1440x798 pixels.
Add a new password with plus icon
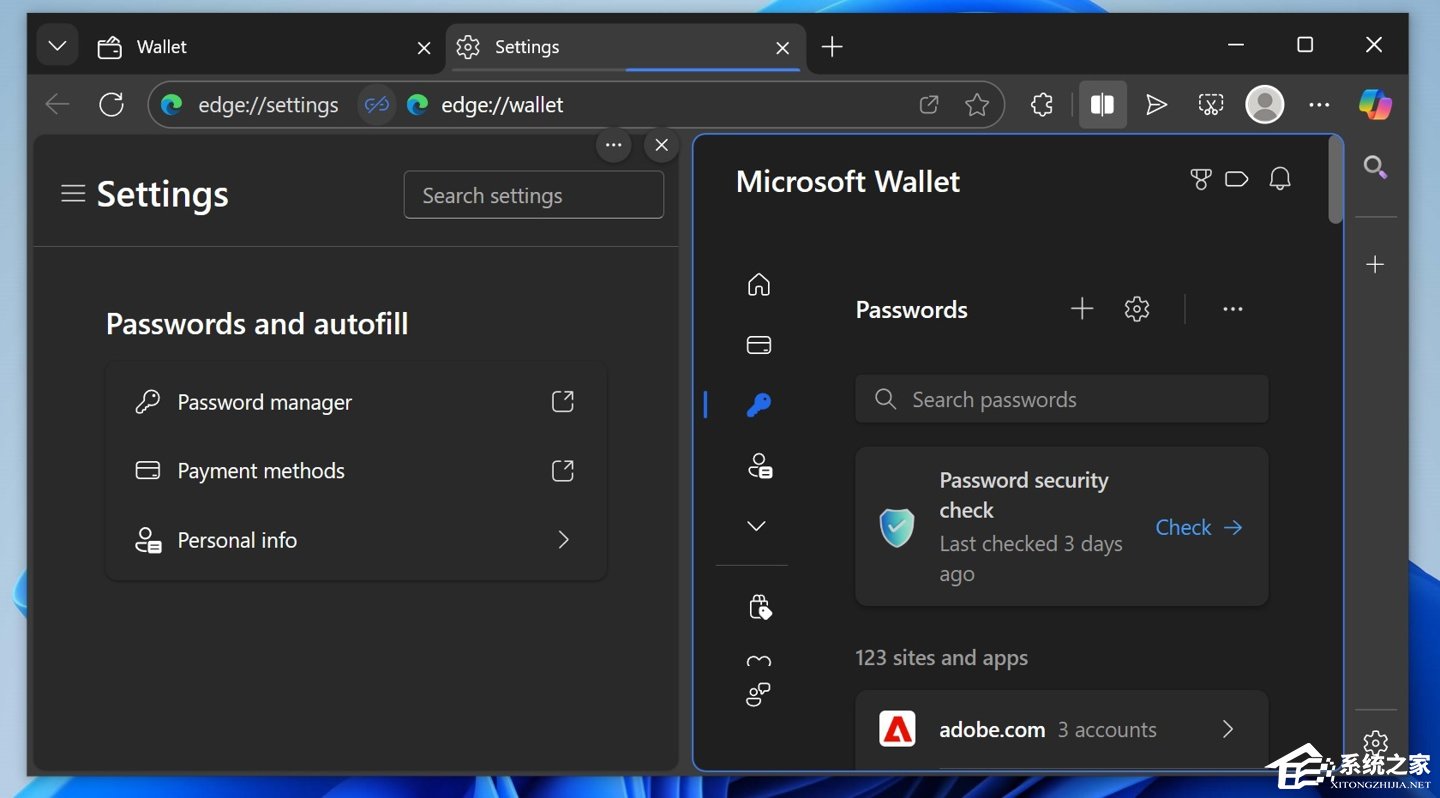click(x=1082, y=309)
